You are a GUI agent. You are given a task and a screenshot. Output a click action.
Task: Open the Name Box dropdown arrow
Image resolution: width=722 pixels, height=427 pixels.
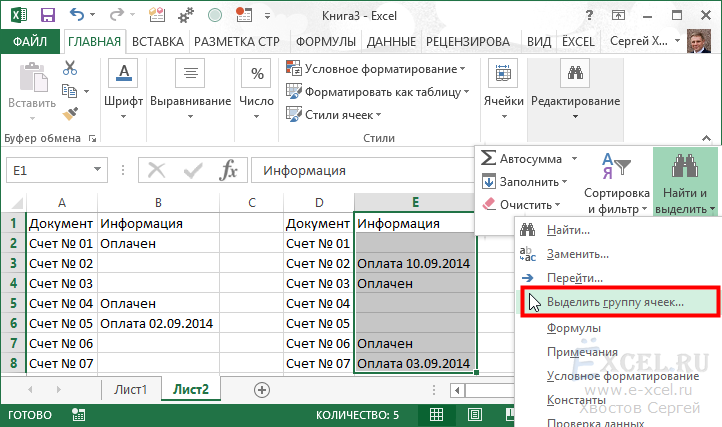(x=98, y=170)
